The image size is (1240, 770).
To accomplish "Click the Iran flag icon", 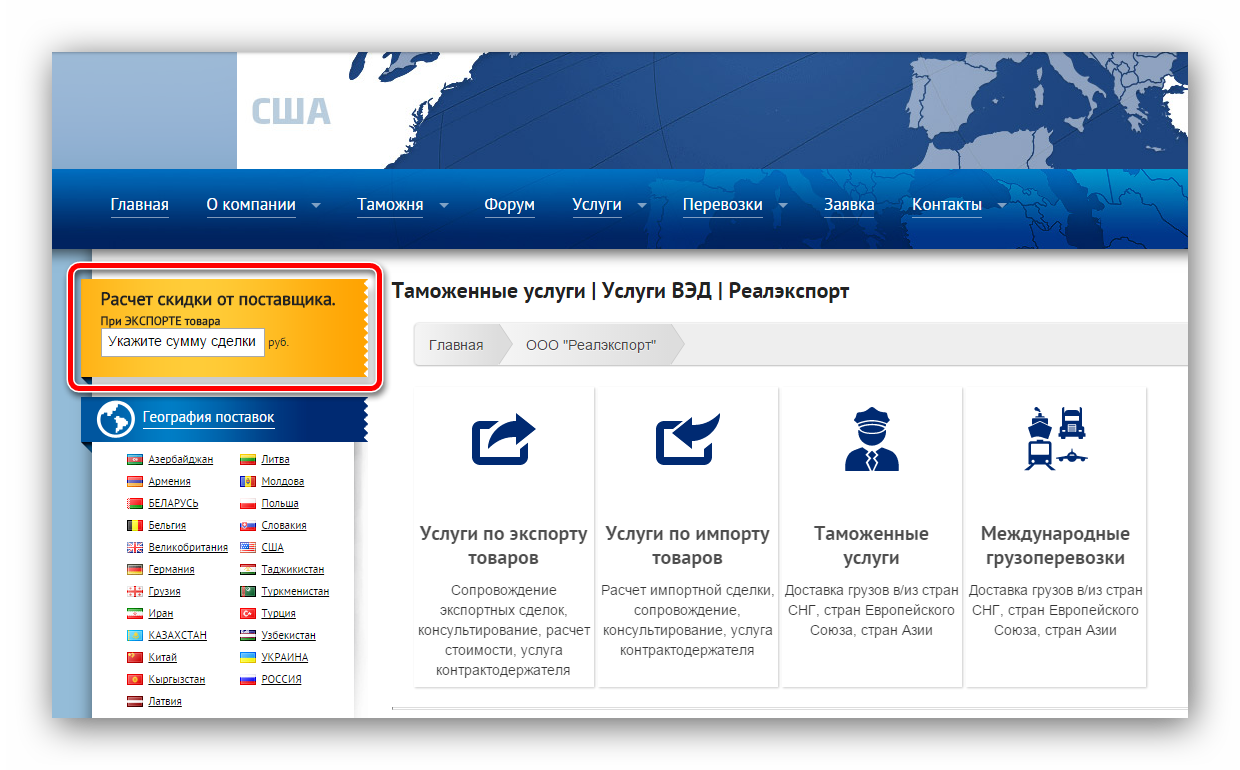I will tap(135, 614).
